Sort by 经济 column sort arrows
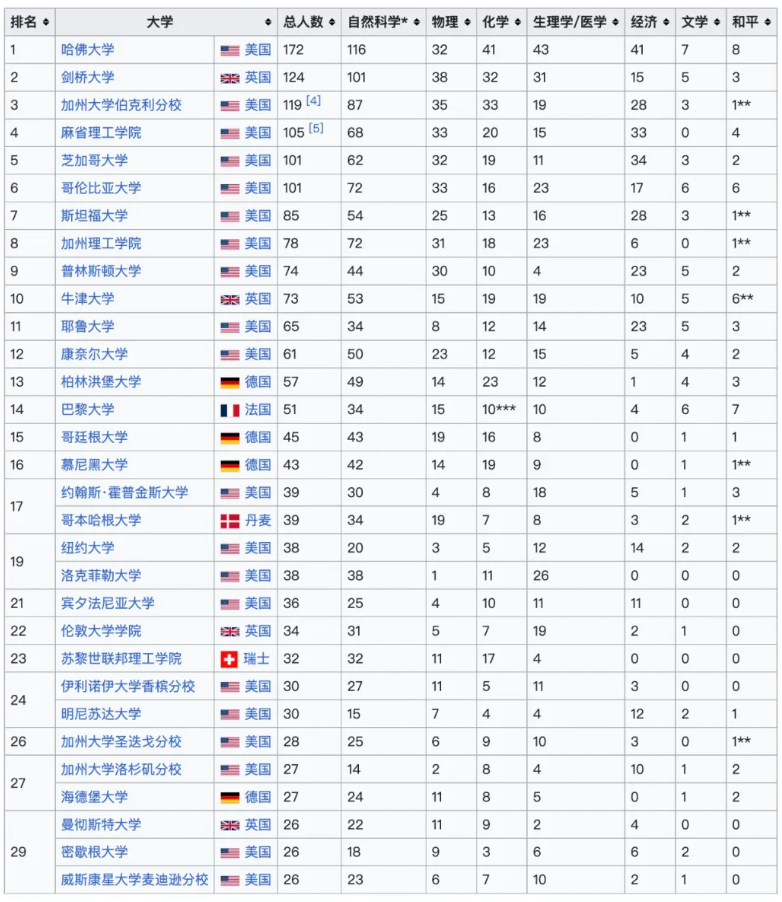The image size is (782, 902). 666,22
